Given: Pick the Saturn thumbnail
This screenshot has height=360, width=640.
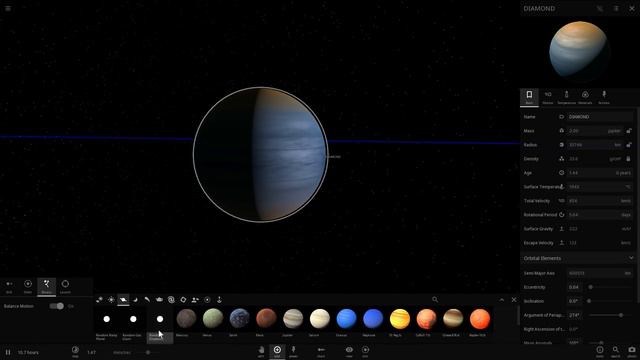Looking at the screenshot, I should (320, 319).
